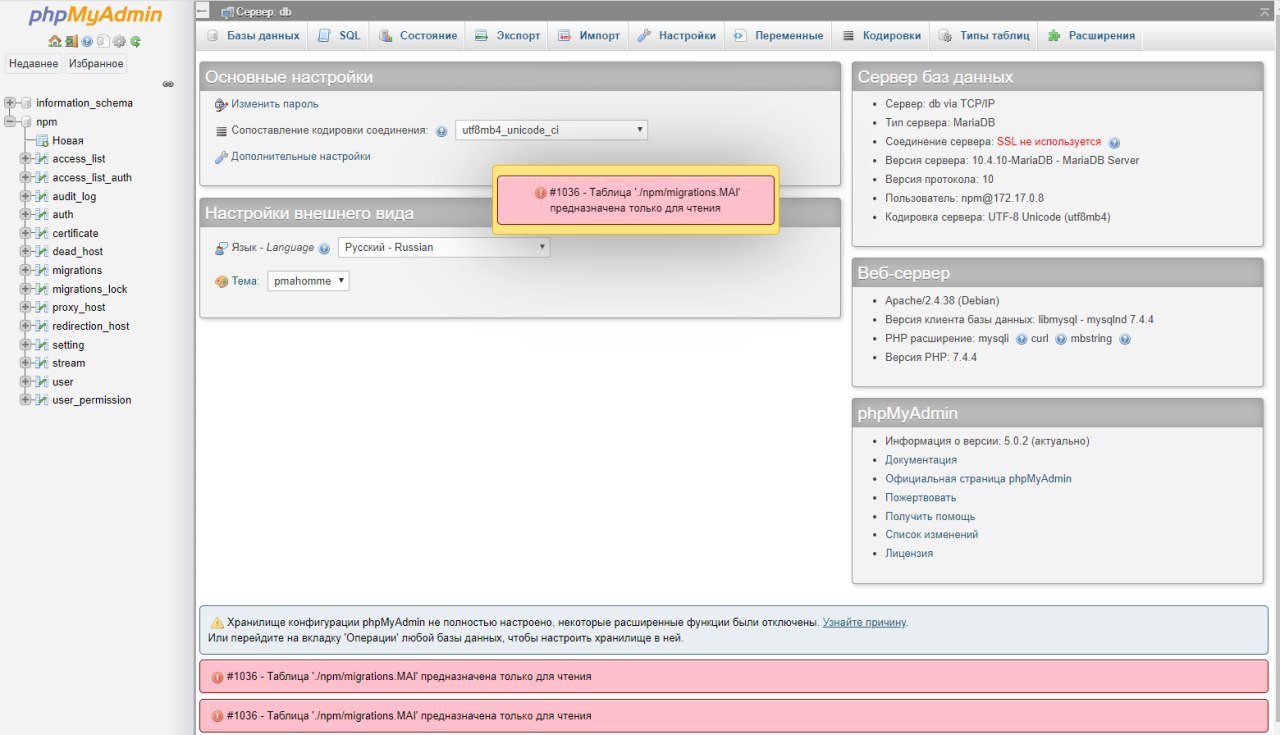Expand the certificate table node
The image size is (1280, 735).
point(26,234)
